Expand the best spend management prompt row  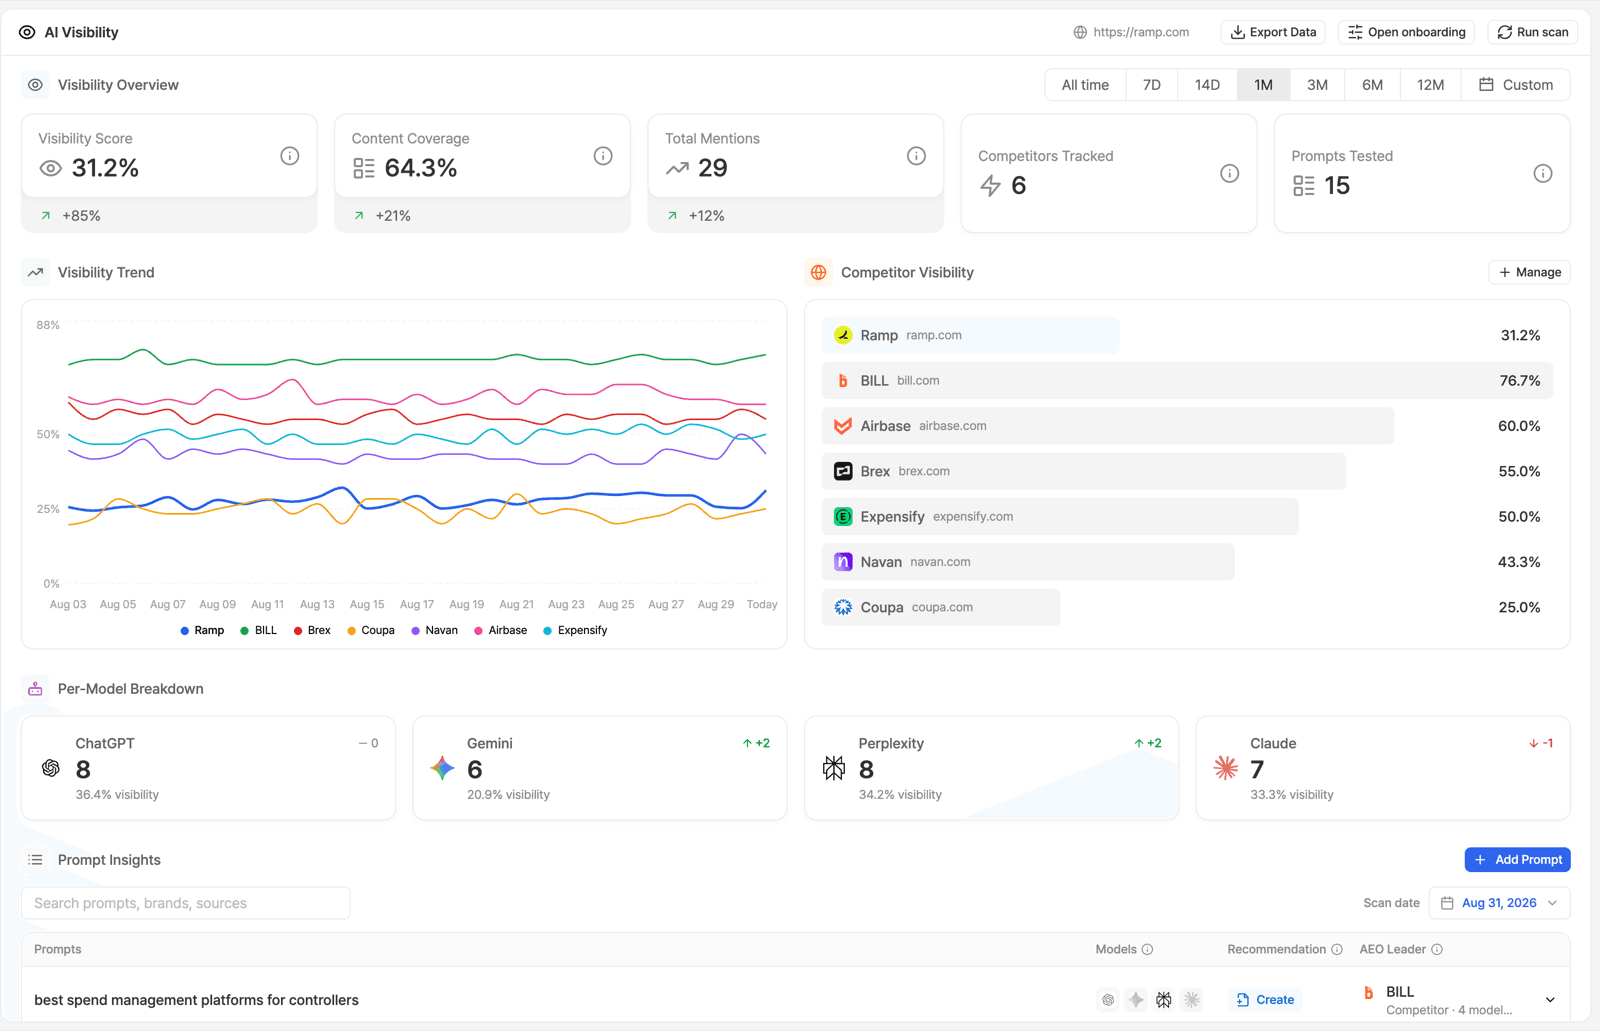click(1550, 1000)
